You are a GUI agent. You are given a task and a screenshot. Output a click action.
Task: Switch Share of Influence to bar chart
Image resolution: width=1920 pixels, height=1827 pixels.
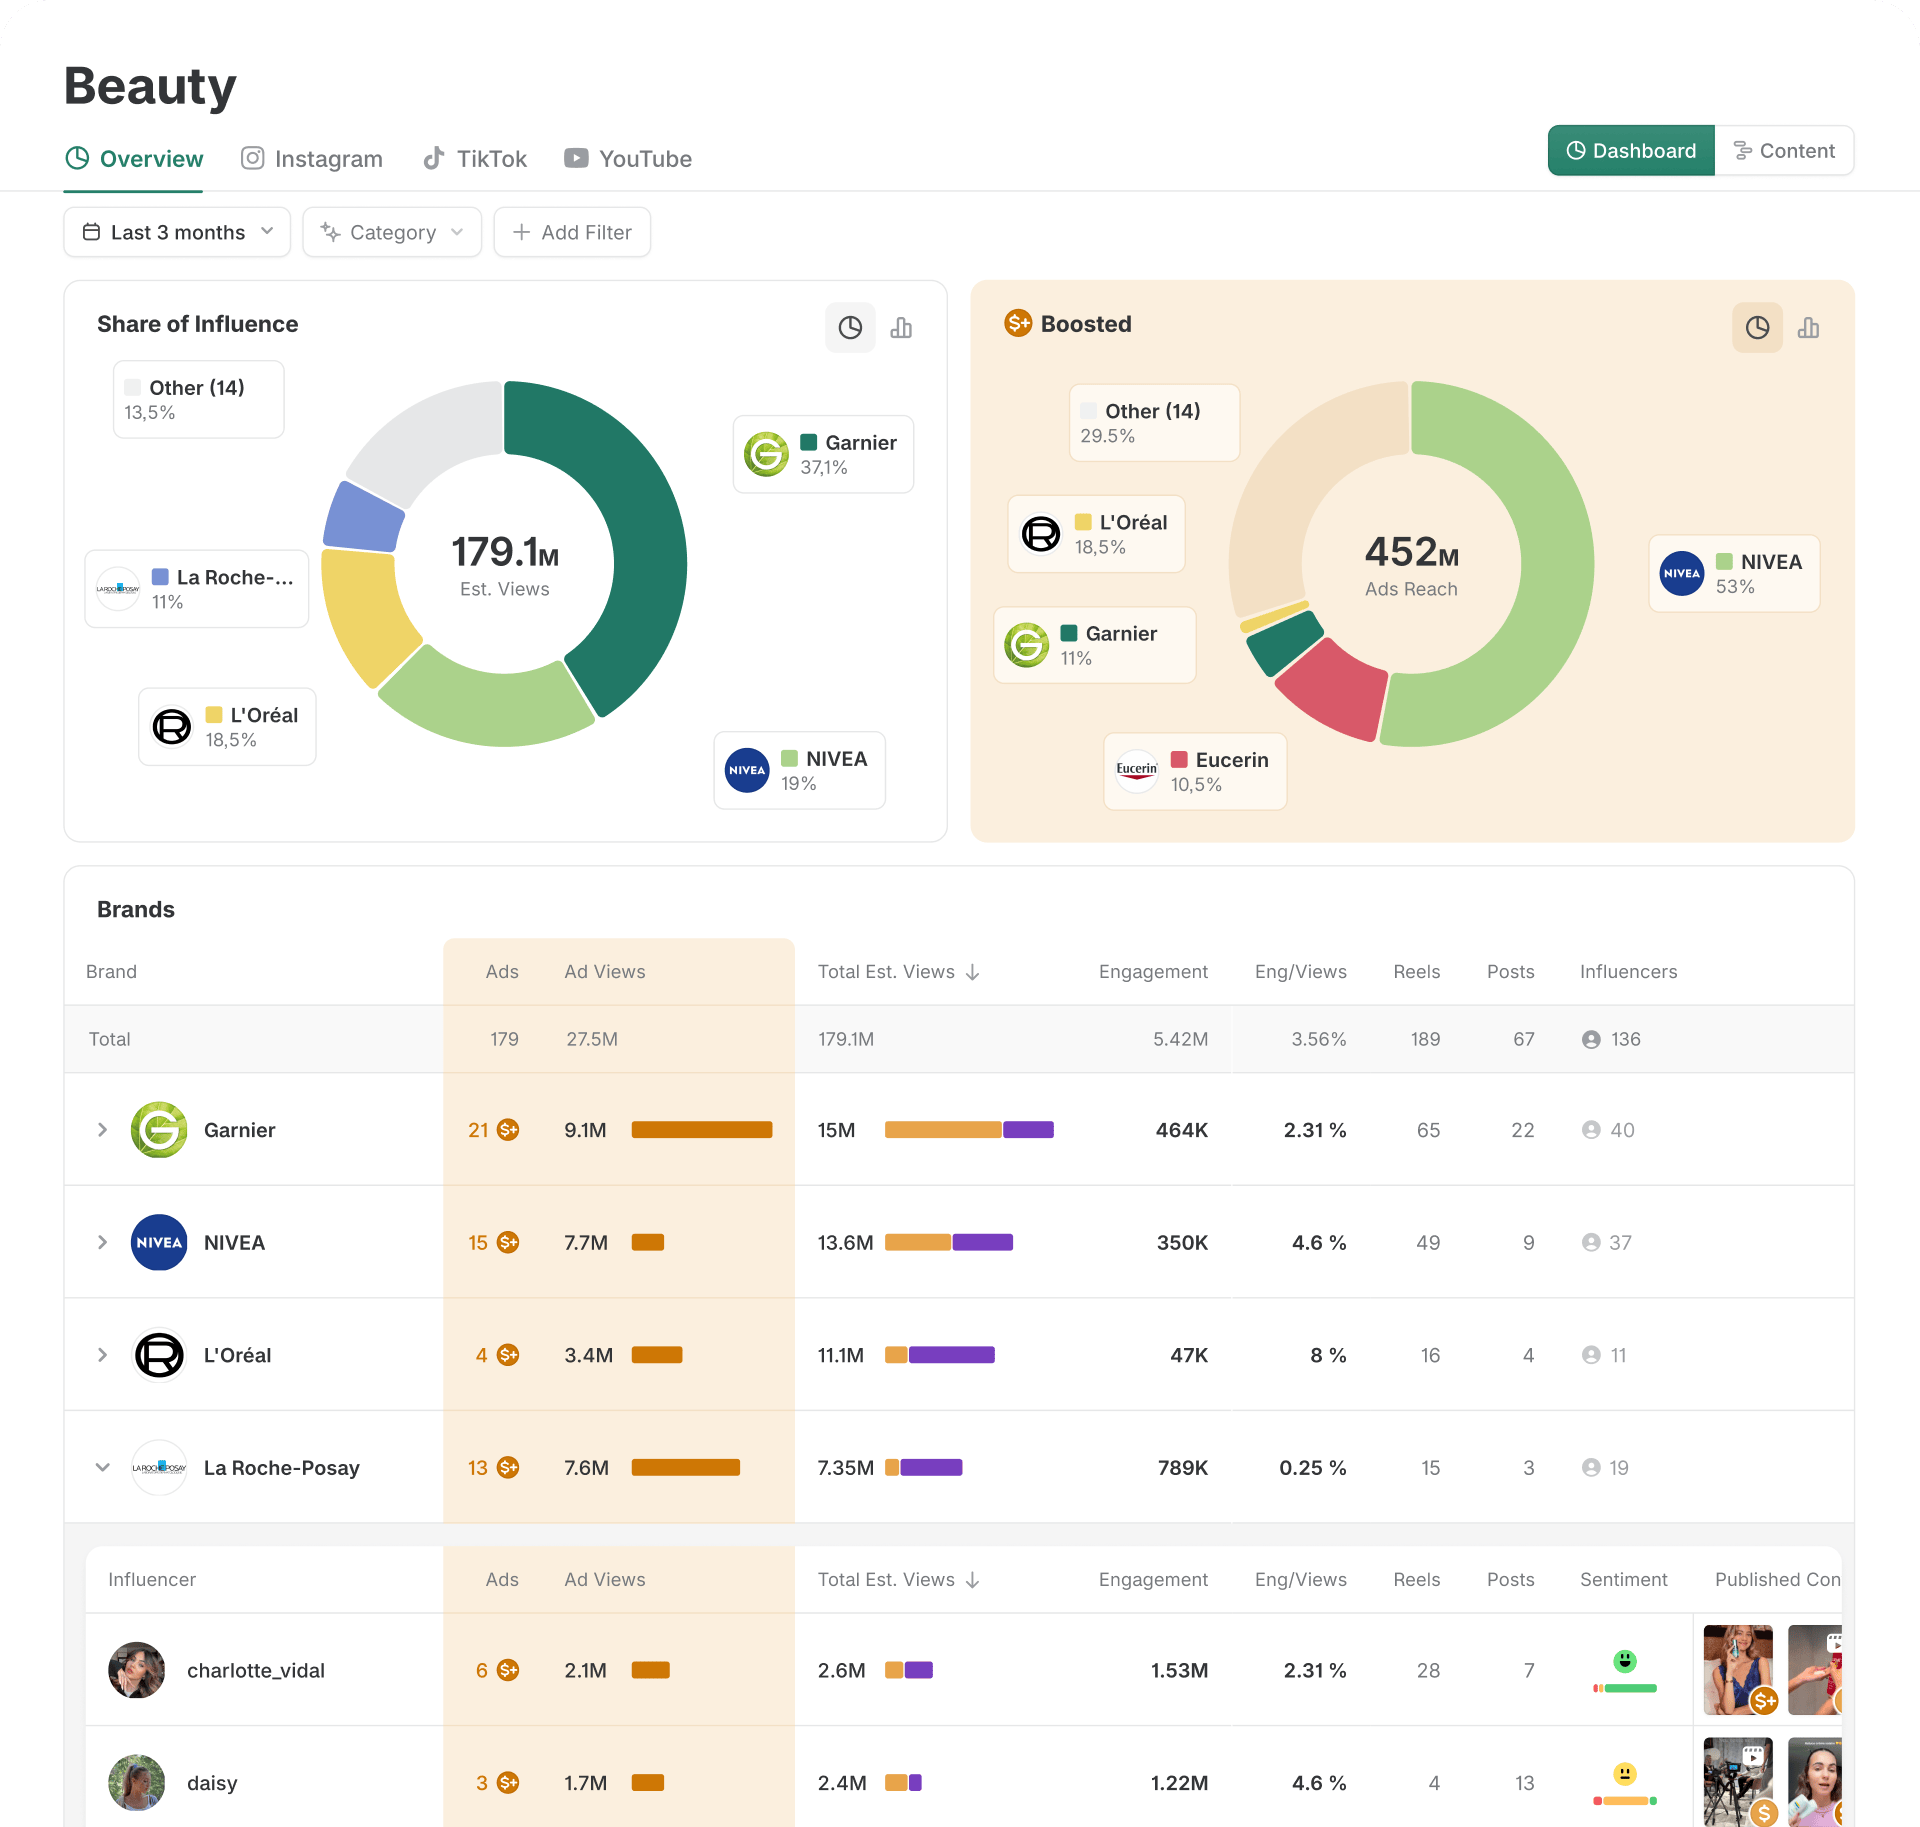(901, 328)
